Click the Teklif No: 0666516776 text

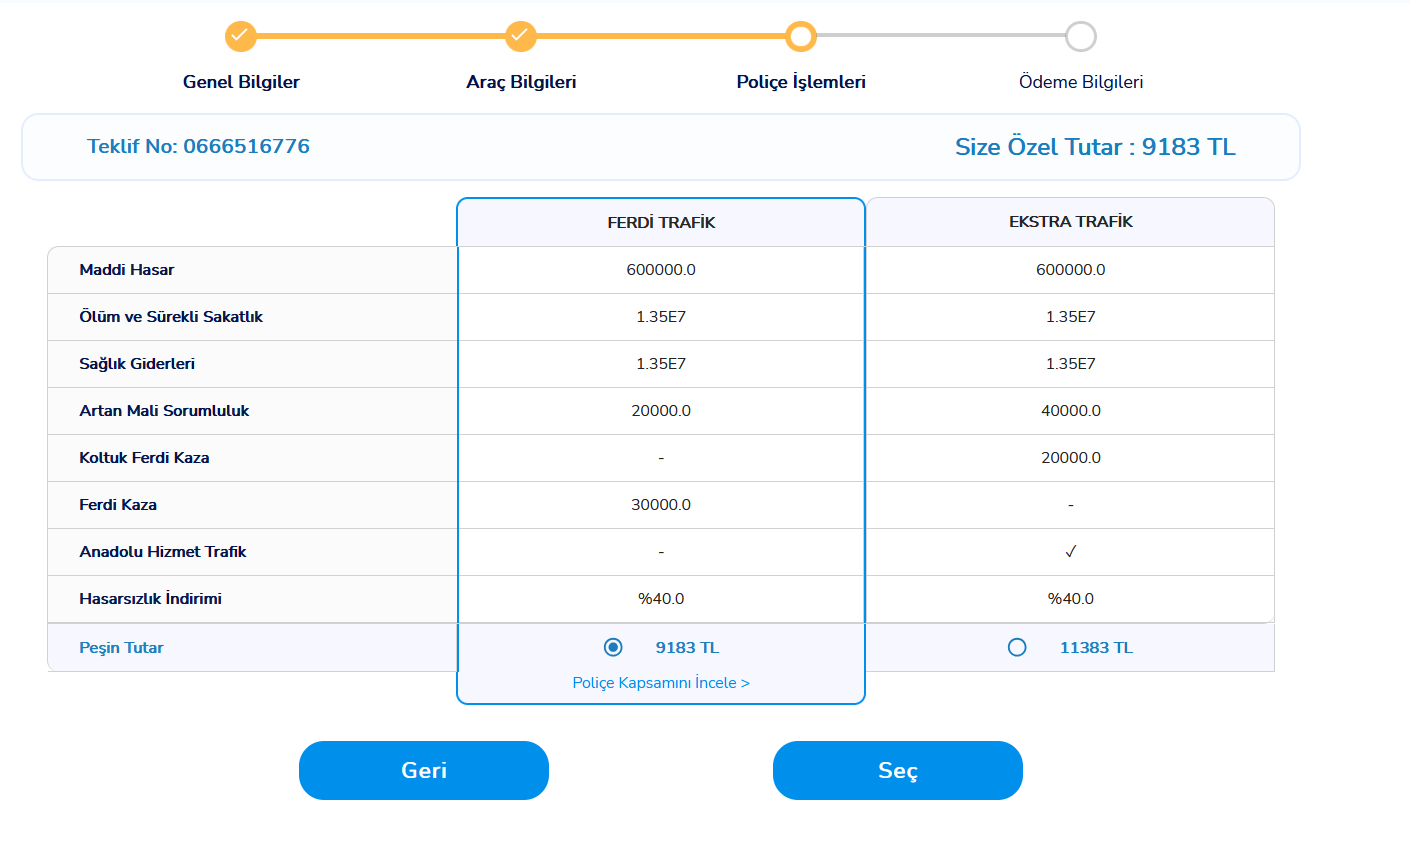click(x=198, y=146)
